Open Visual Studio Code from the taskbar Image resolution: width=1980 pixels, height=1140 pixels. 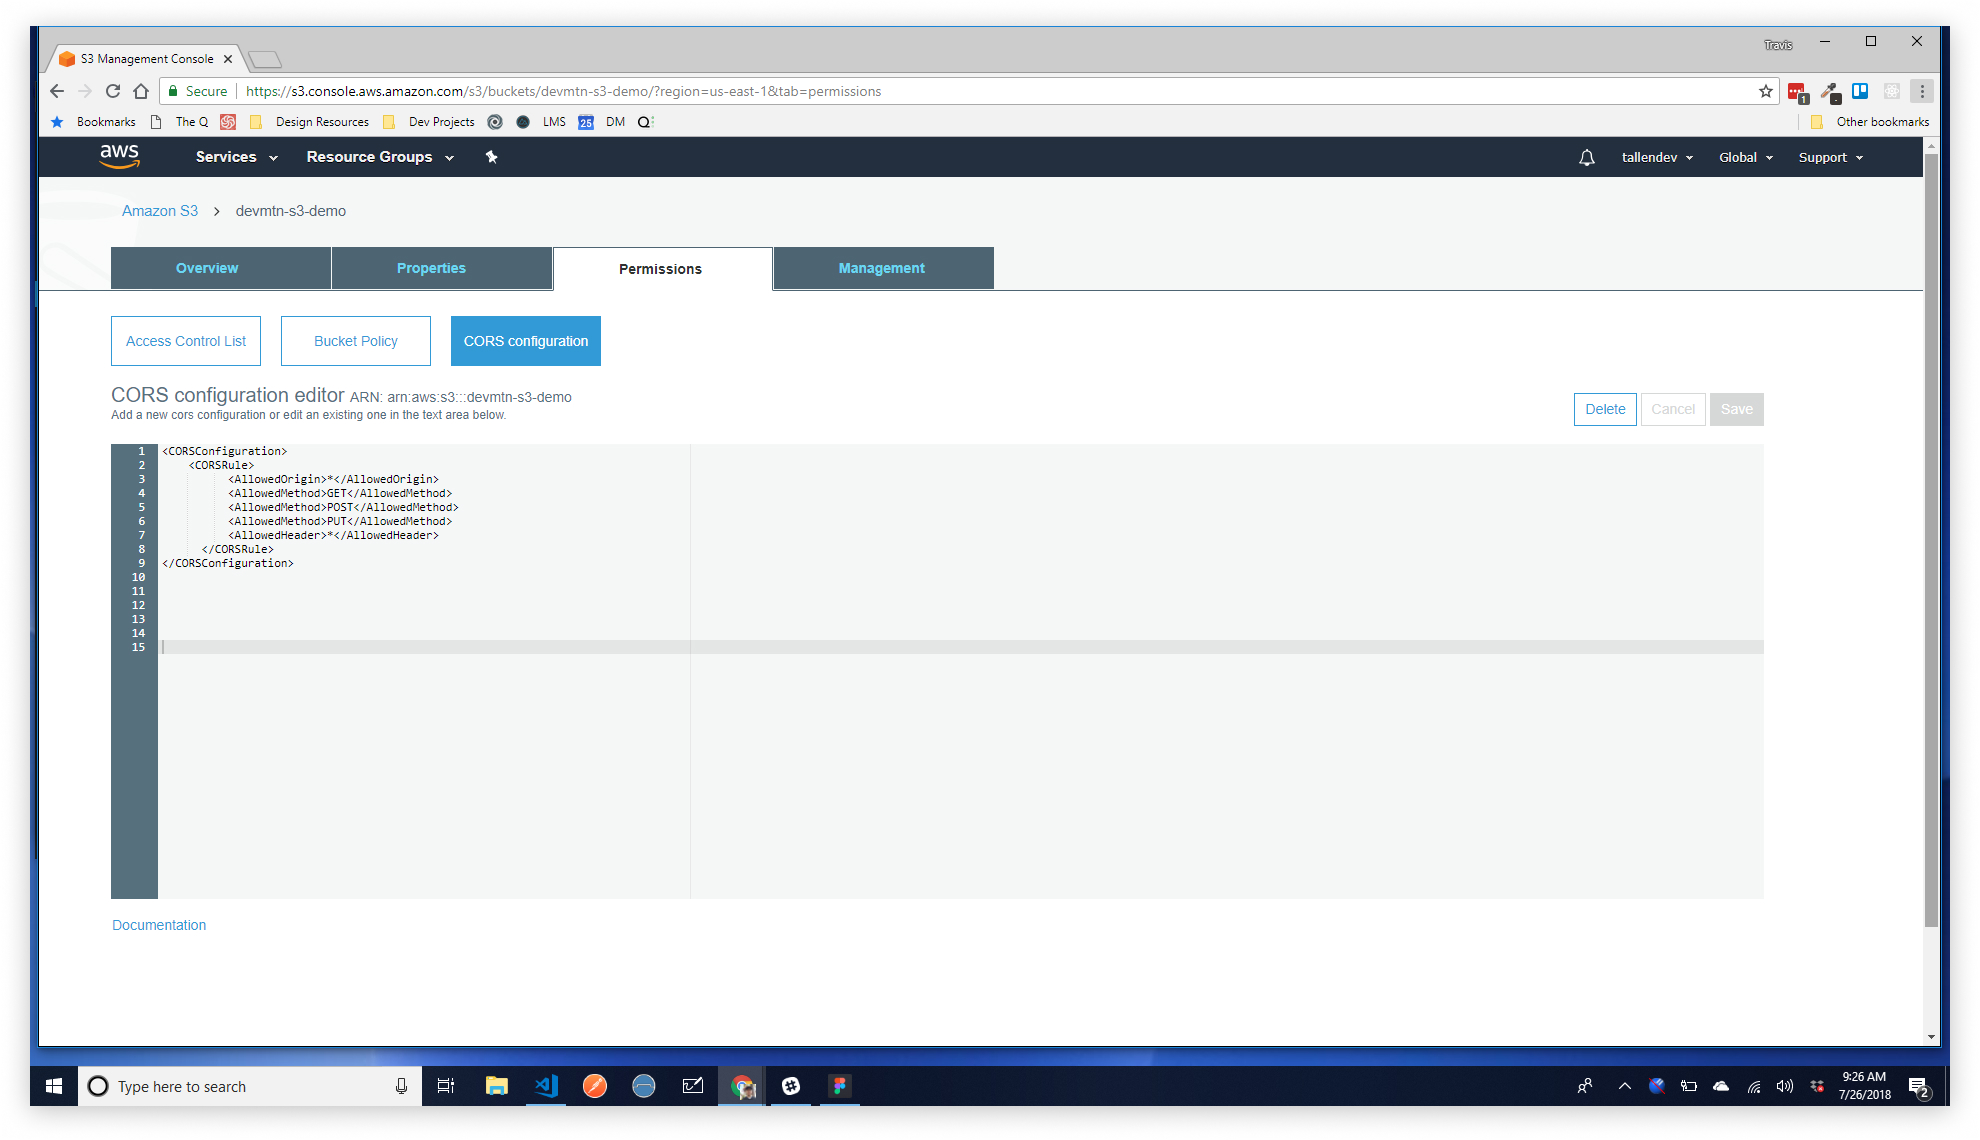[546, 1086]
